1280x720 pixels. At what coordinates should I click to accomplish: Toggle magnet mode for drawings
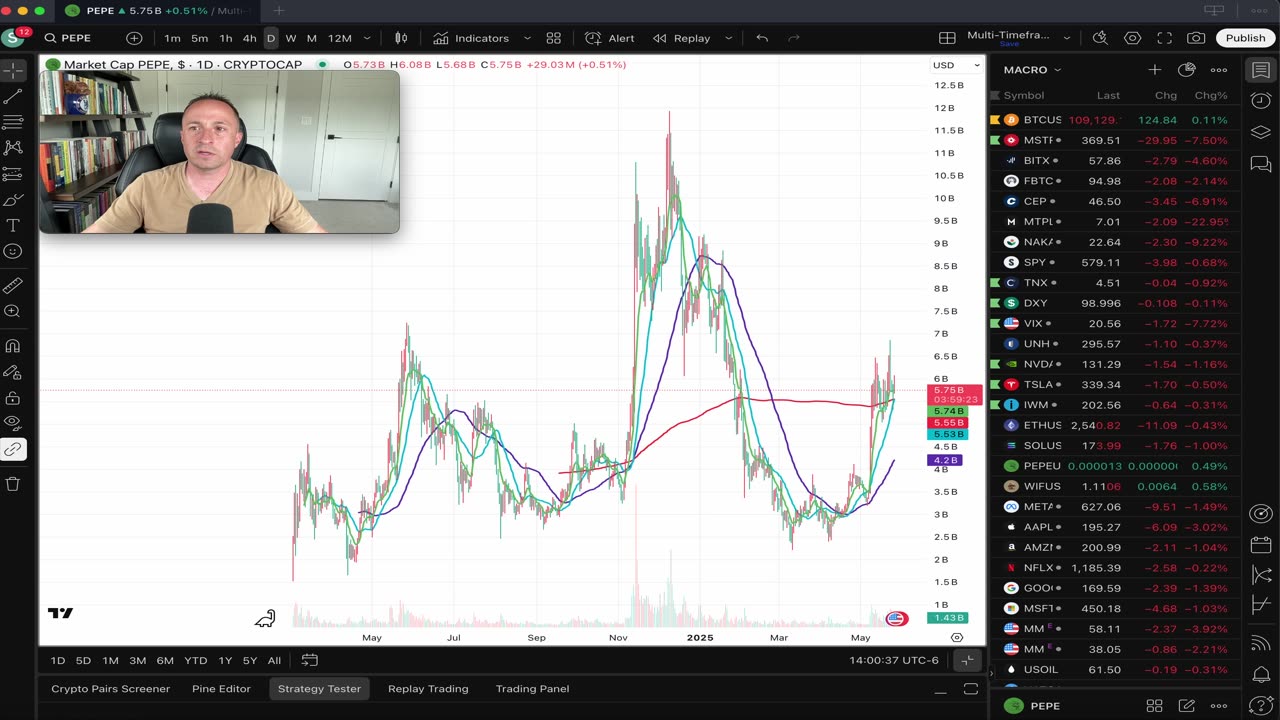[13, 346]
